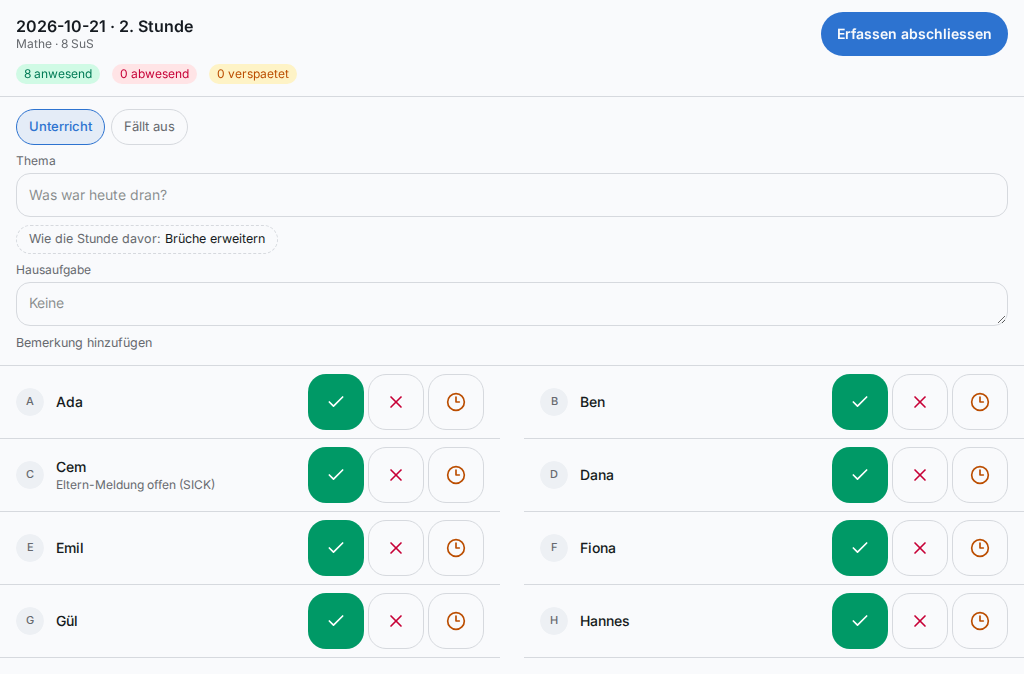Click into the Hausaufgabe text area
1024x674 pixels.
[512, 304]
